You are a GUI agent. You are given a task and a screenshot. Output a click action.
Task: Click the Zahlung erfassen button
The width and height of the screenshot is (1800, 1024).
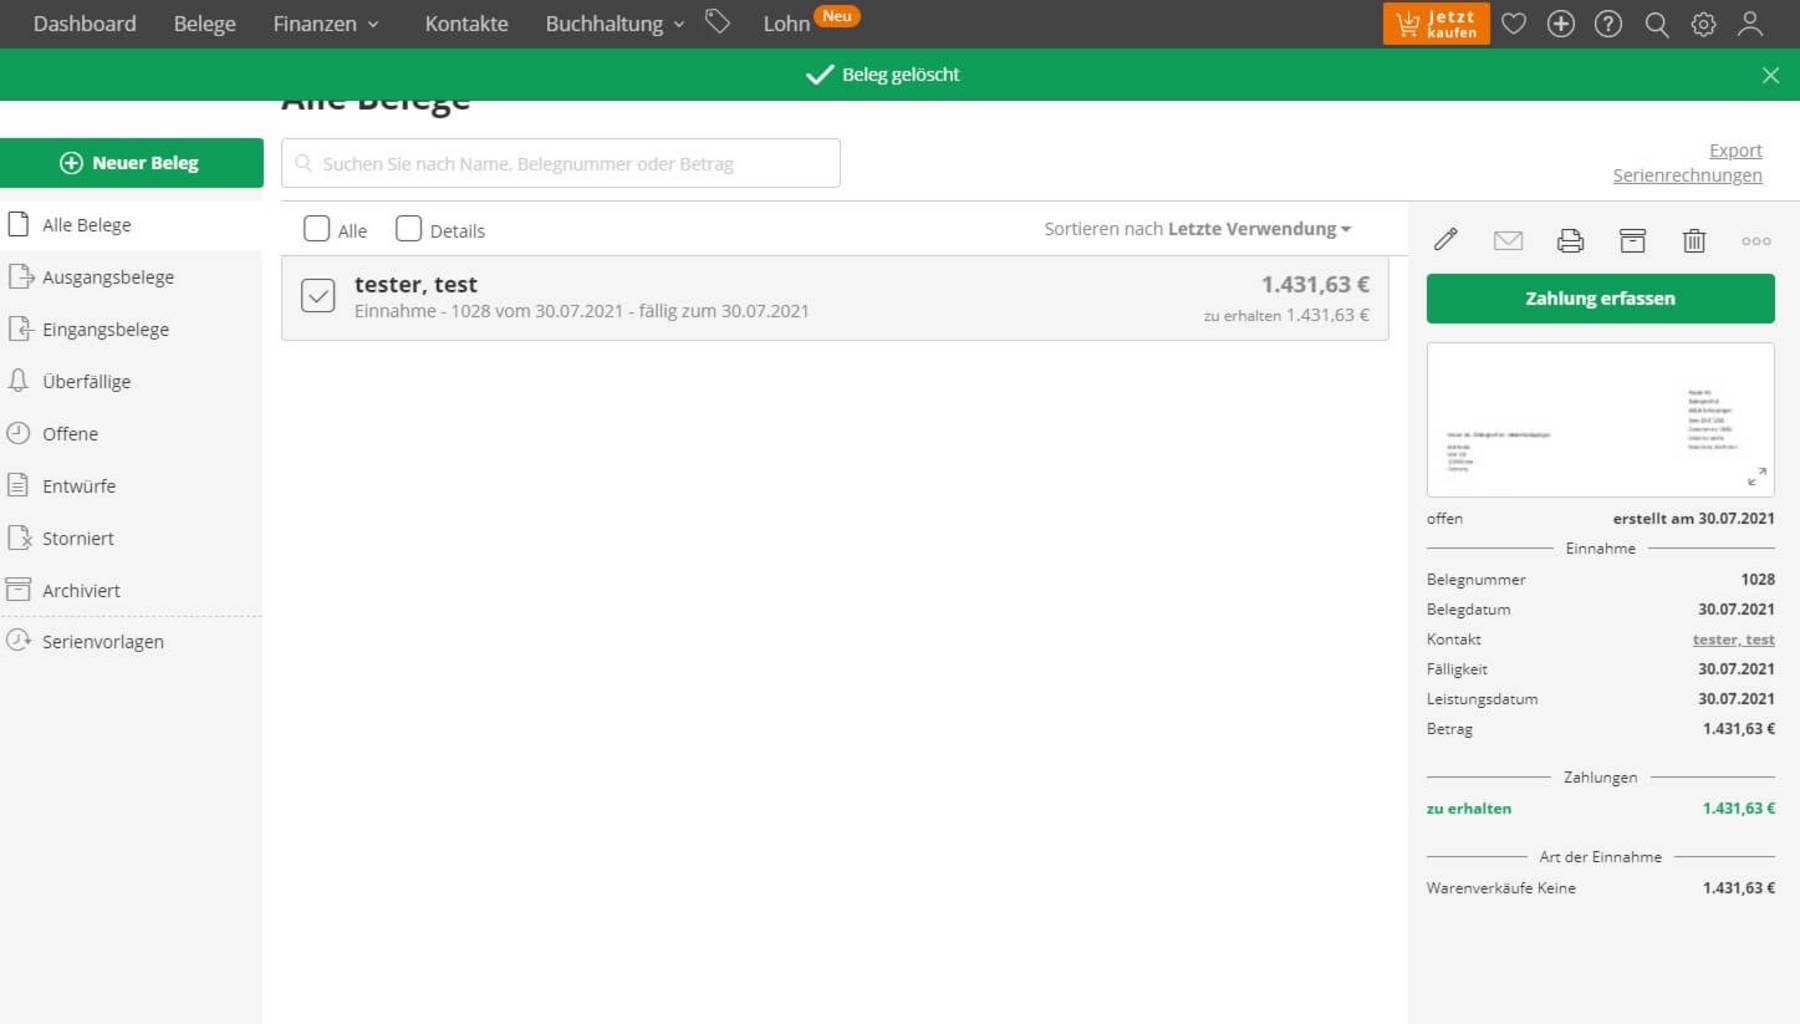pyautogui.click(x=1600, y=299)
